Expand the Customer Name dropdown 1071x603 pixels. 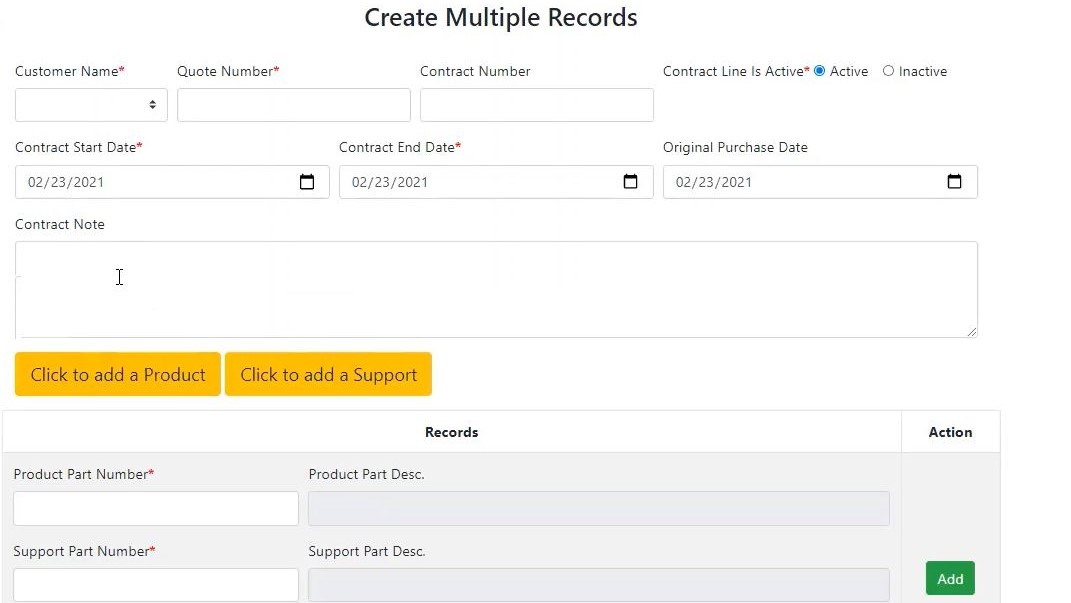(91, 105)
